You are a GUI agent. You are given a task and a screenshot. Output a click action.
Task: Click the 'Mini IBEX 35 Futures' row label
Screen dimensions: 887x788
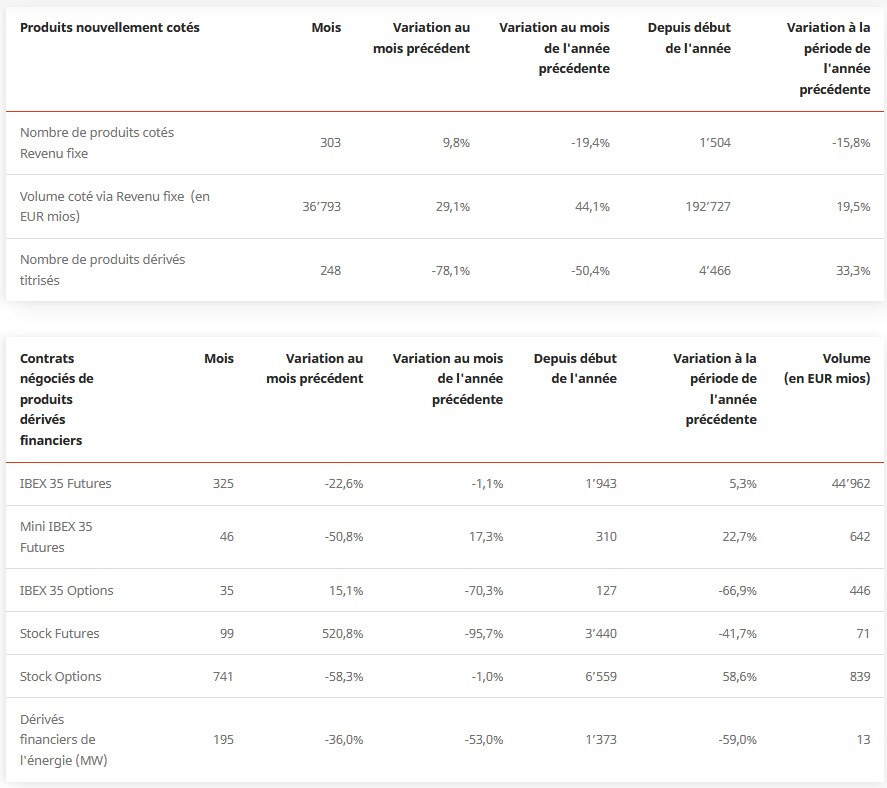coord(56,537)
